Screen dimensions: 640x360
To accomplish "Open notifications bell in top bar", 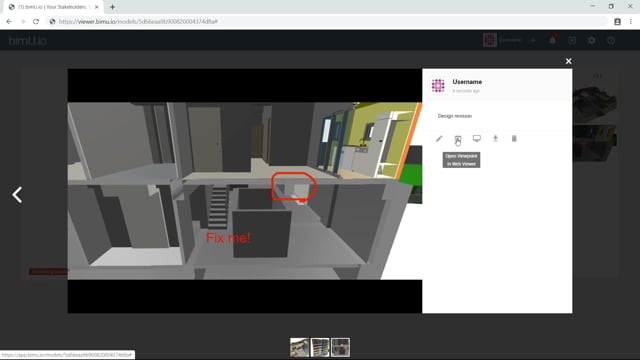I will point(553,40).
